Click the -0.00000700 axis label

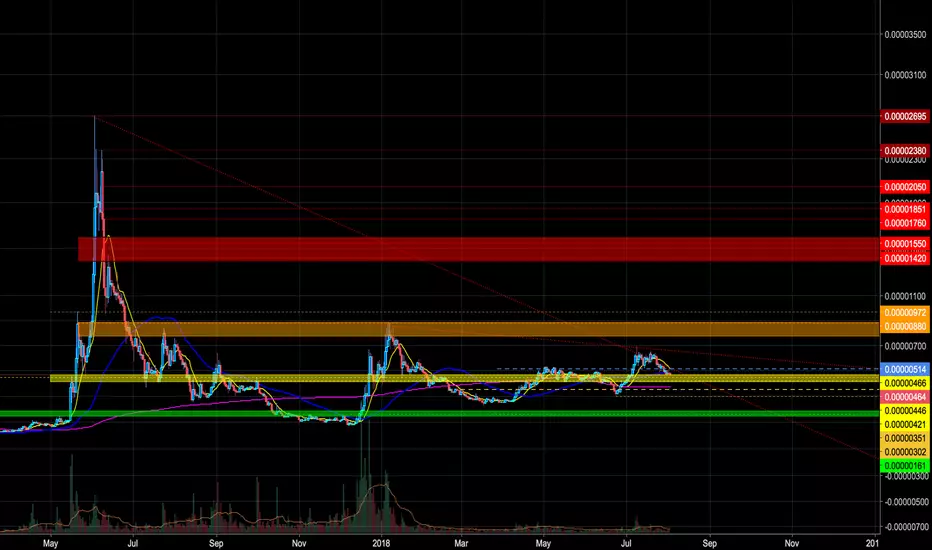tap(905, 527)
